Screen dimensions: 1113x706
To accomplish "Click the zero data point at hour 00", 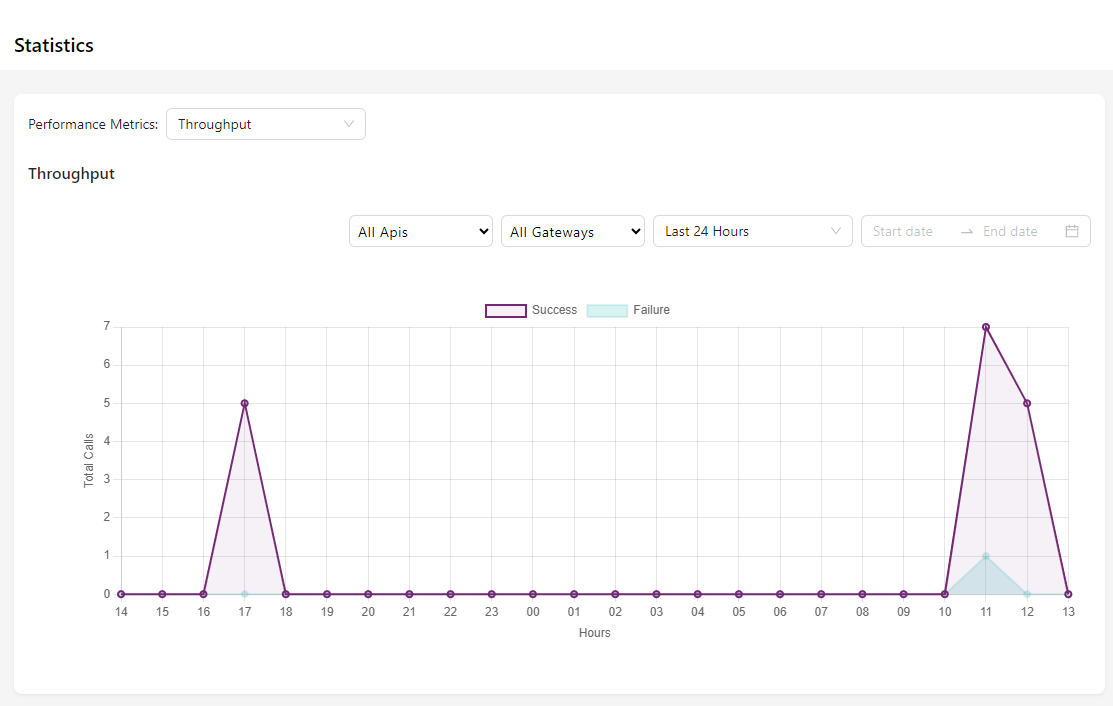I will (x=533, y=594).
